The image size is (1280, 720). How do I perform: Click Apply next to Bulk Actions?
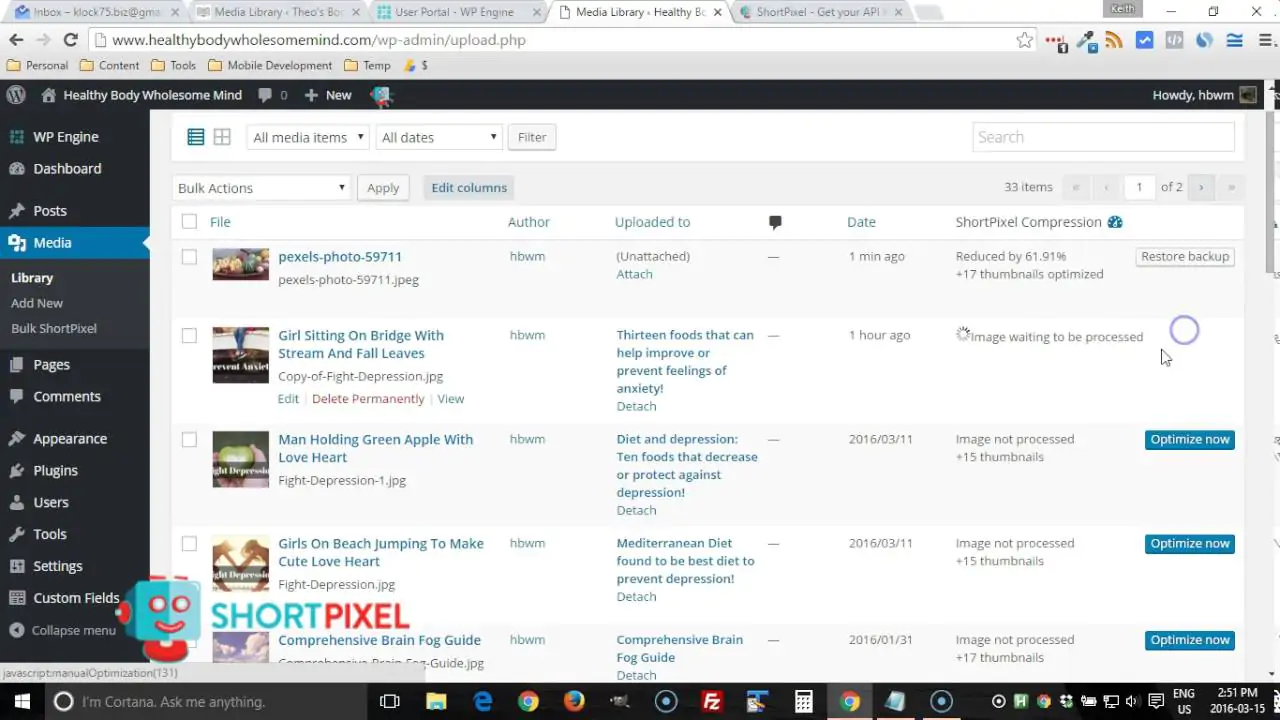(383, 188)
